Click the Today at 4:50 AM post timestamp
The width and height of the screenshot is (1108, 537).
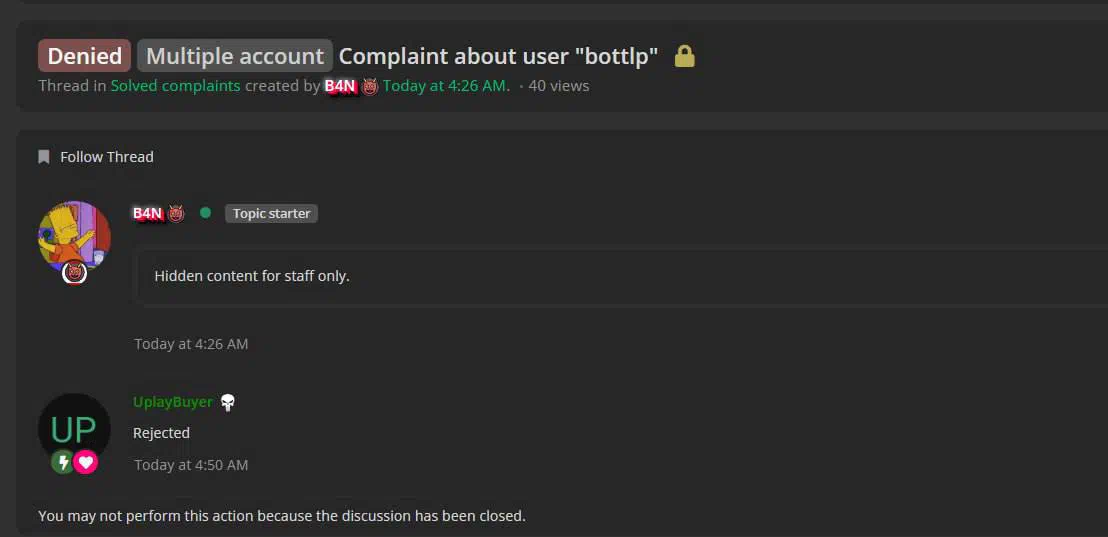coord(191,465)
